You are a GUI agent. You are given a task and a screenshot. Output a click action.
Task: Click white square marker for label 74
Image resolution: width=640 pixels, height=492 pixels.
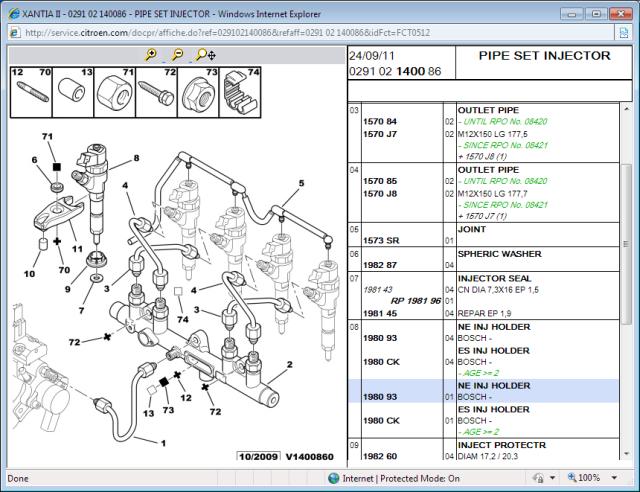pos(178,291)
